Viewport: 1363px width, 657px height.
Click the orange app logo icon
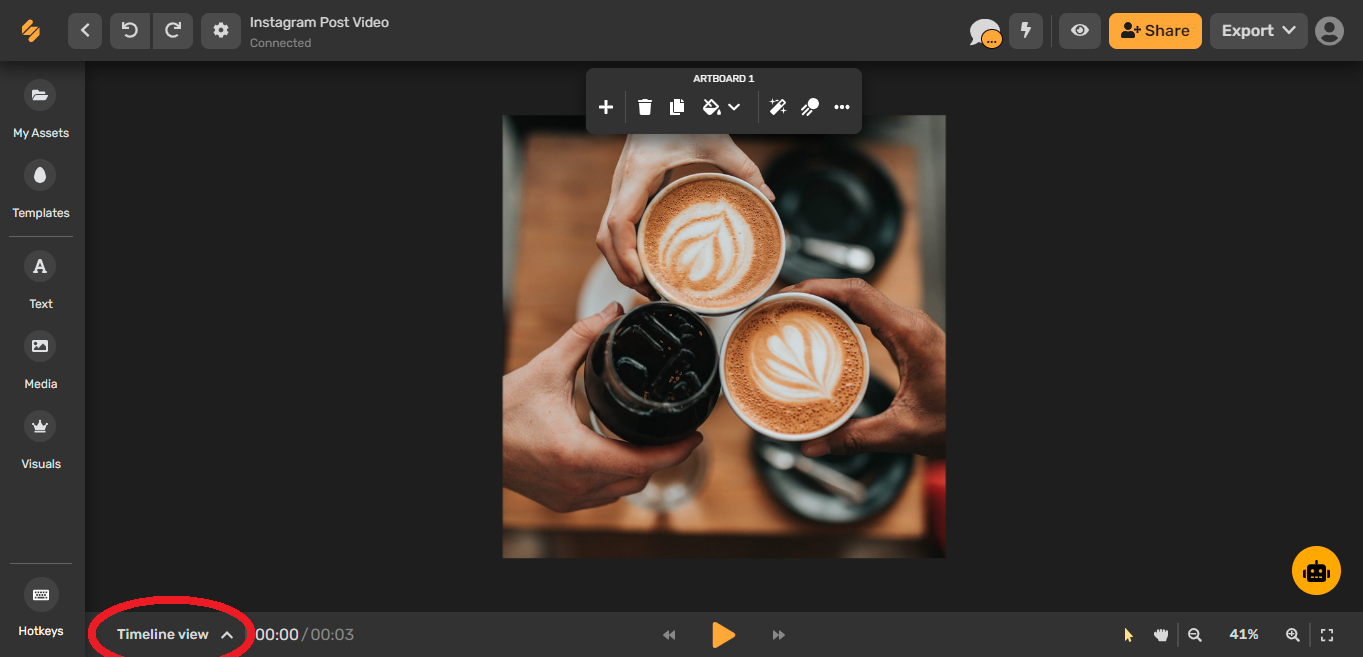(x=30, y=31)
